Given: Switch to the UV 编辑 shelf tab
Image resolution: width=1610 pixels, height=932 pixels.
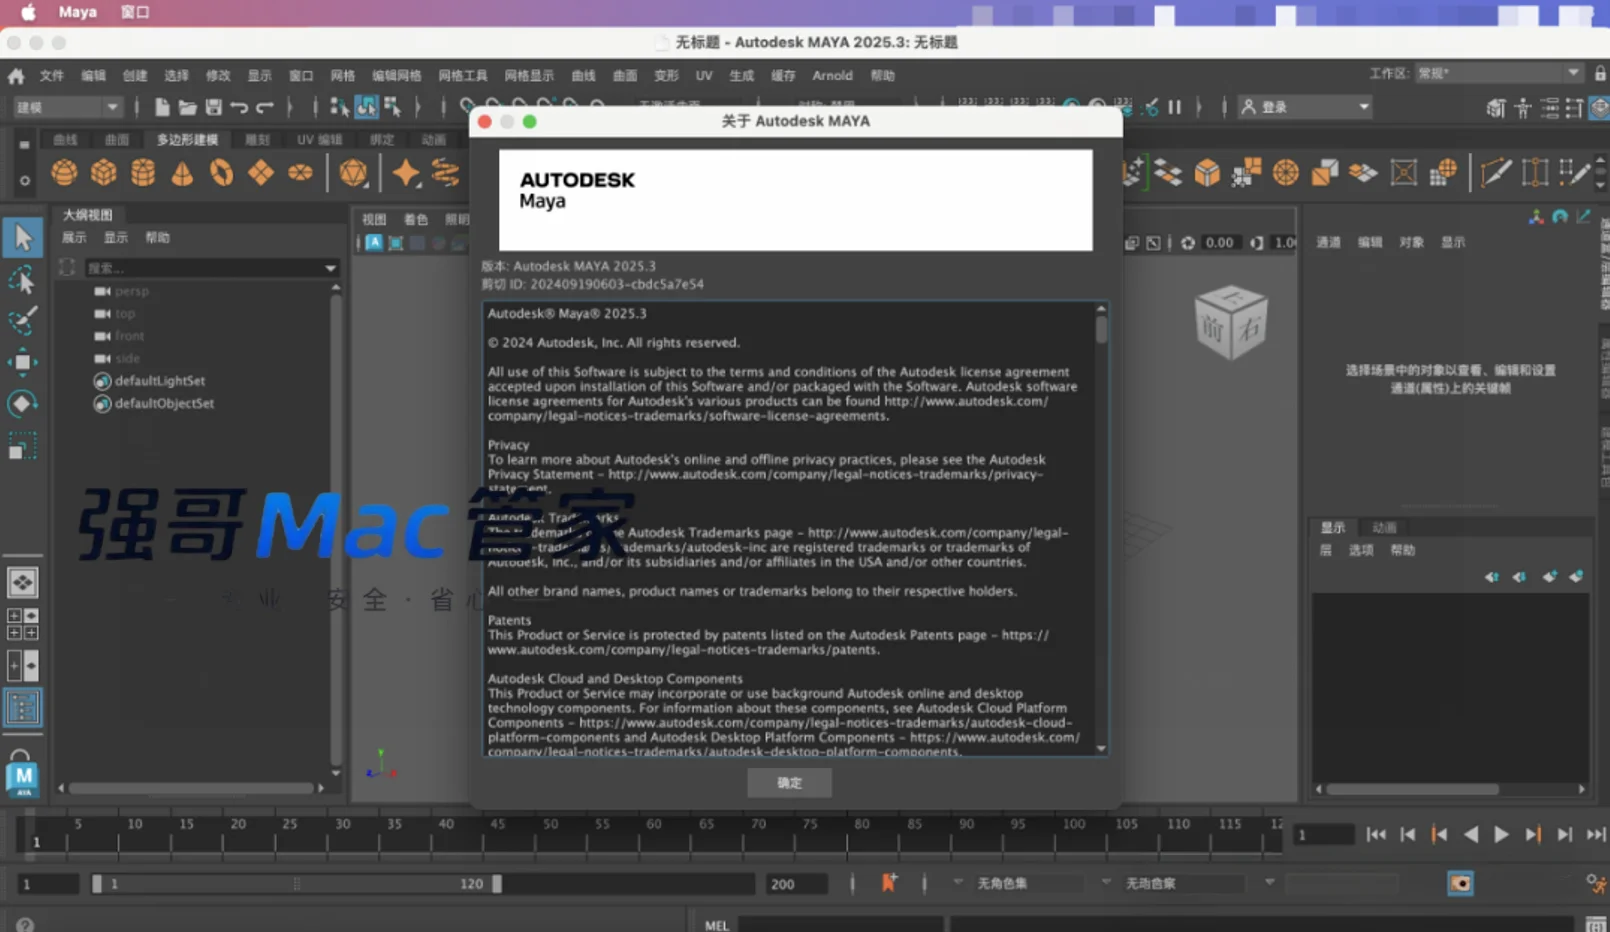Looking at the screenshot, I should click(x=319, y=140).
